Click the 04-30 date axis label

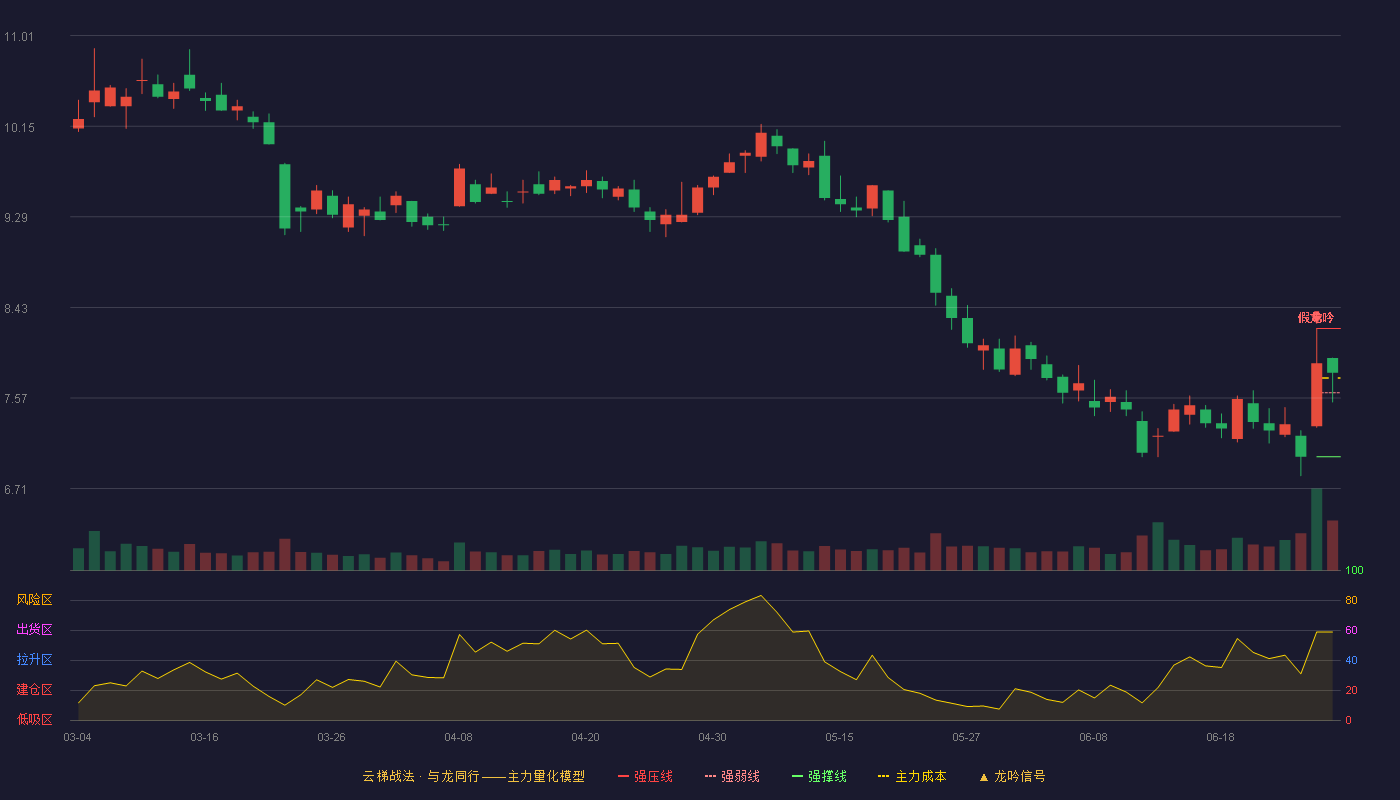tap(712, 737)
